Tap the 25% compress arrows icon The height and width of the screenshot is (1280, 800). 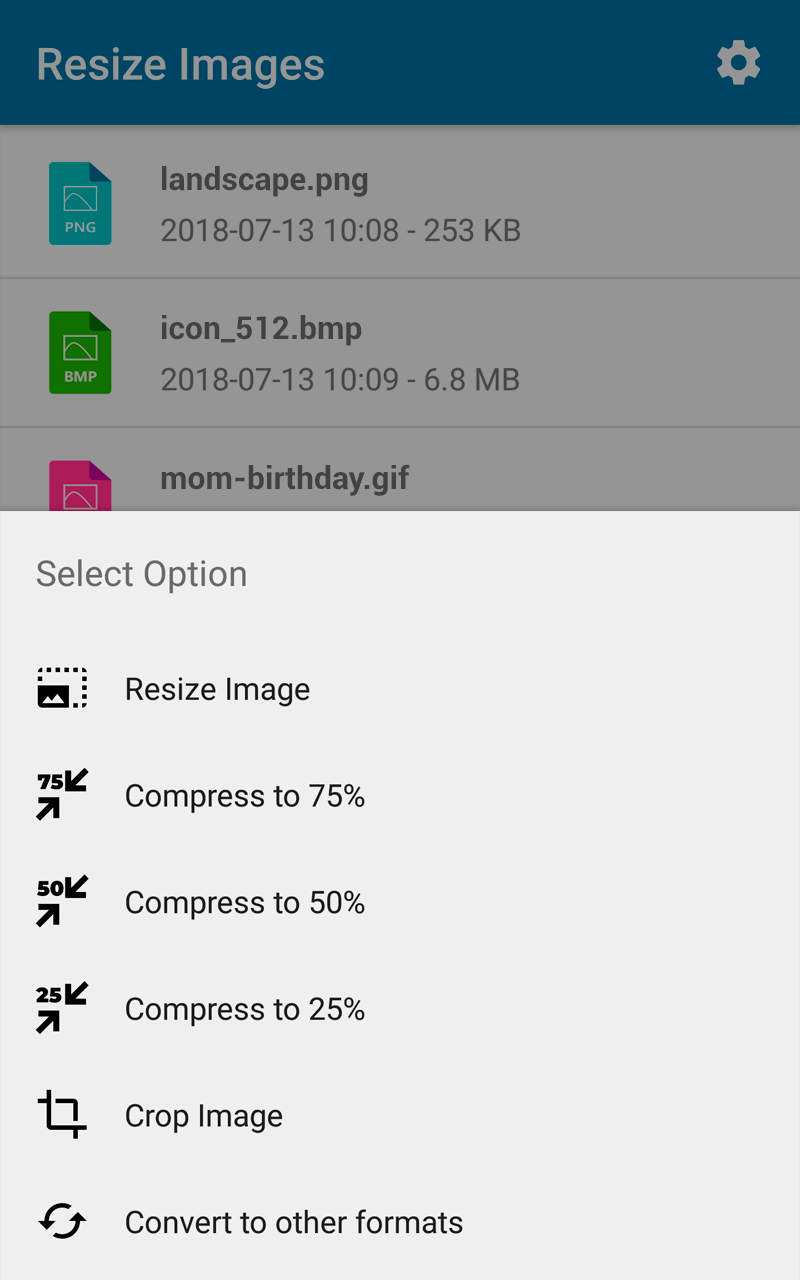point(62,1009)
